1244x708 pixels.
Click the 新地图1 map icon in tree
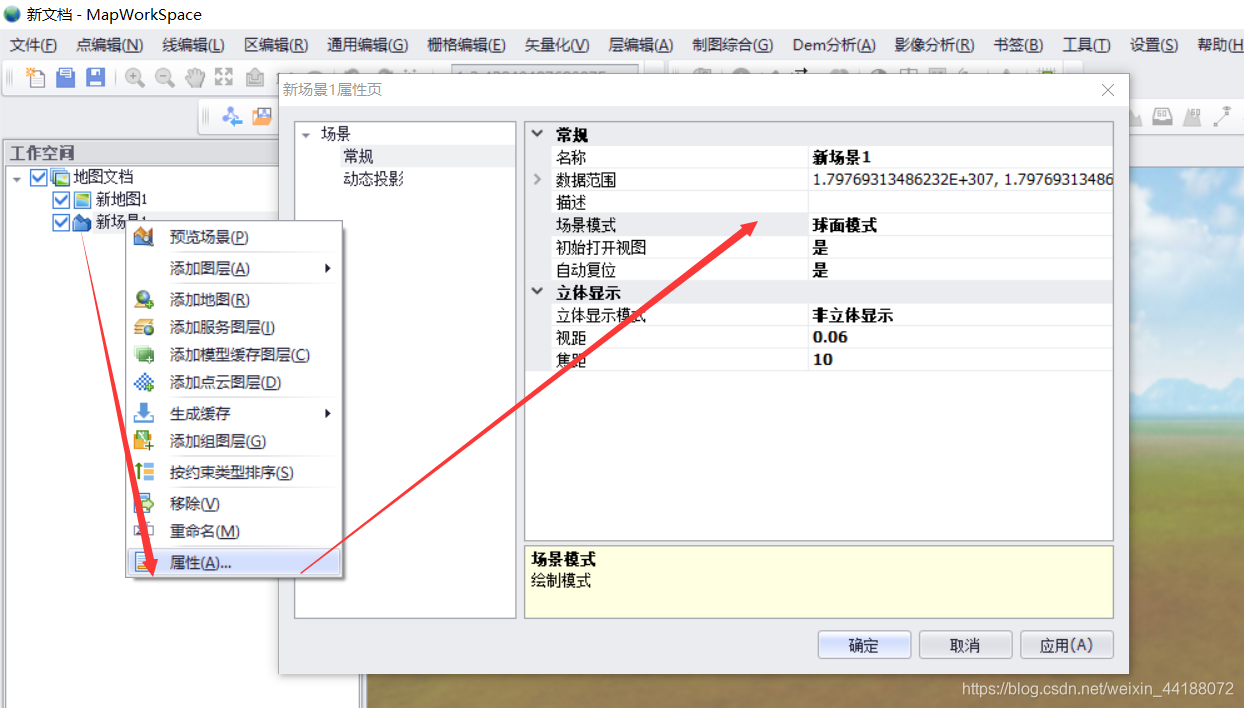click(x=82, y=200)
